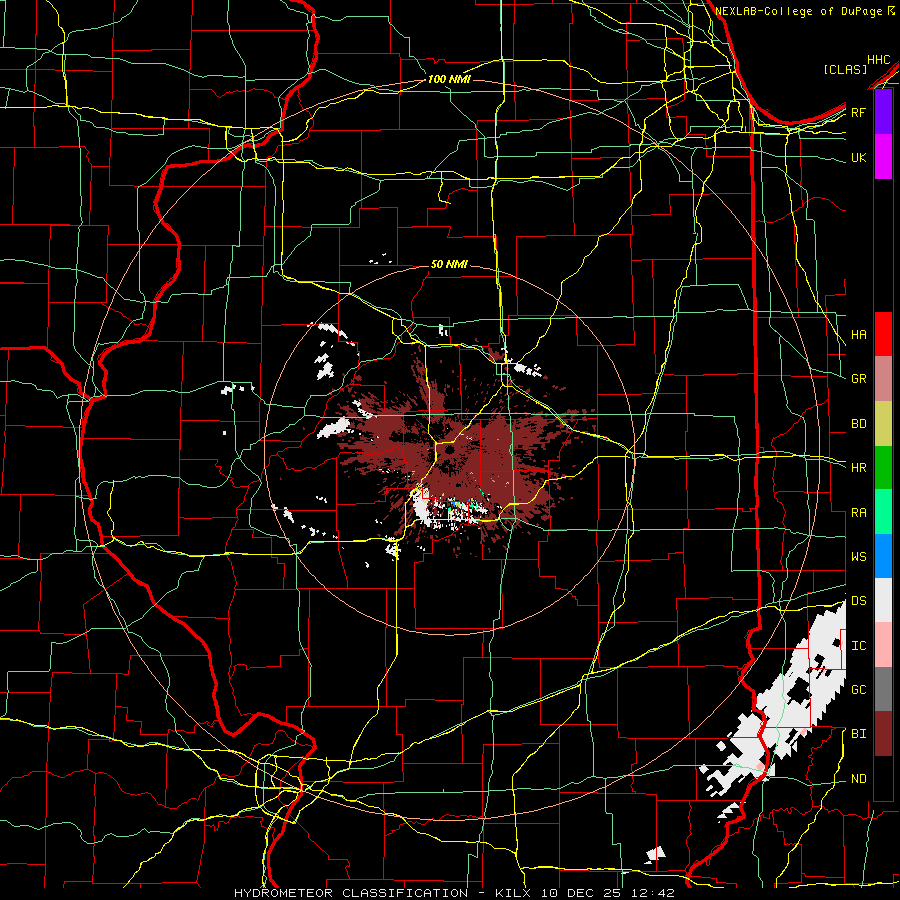Click the BI brown legend swatch
The image size is (900, 900).
pos(883,734)
